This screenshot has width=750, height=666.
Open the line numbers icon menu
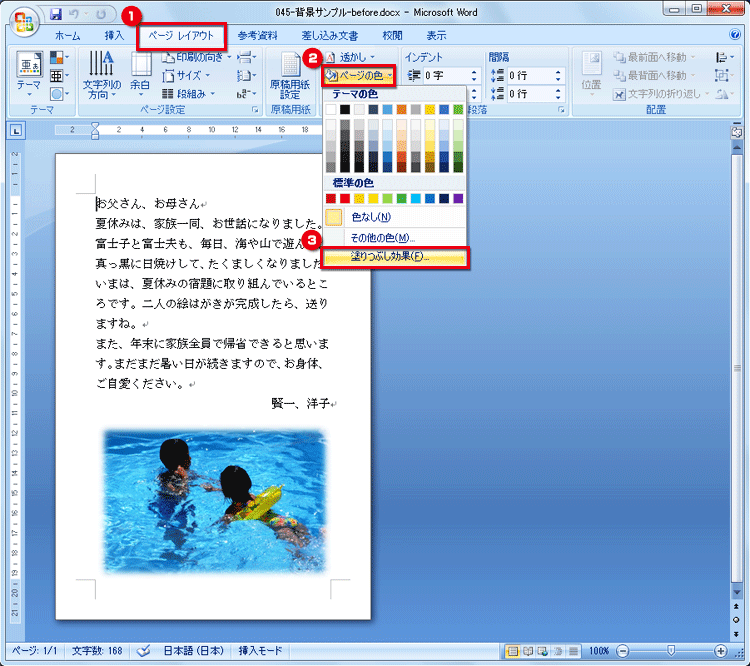(246, 76)
